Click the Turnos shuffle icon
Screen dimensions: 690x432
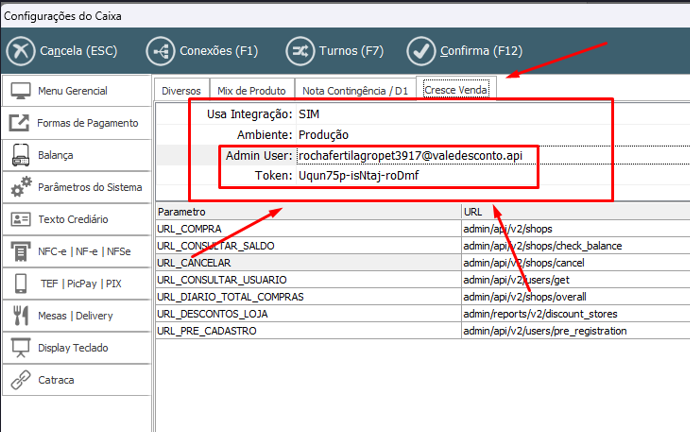click(x=299, y=50)
